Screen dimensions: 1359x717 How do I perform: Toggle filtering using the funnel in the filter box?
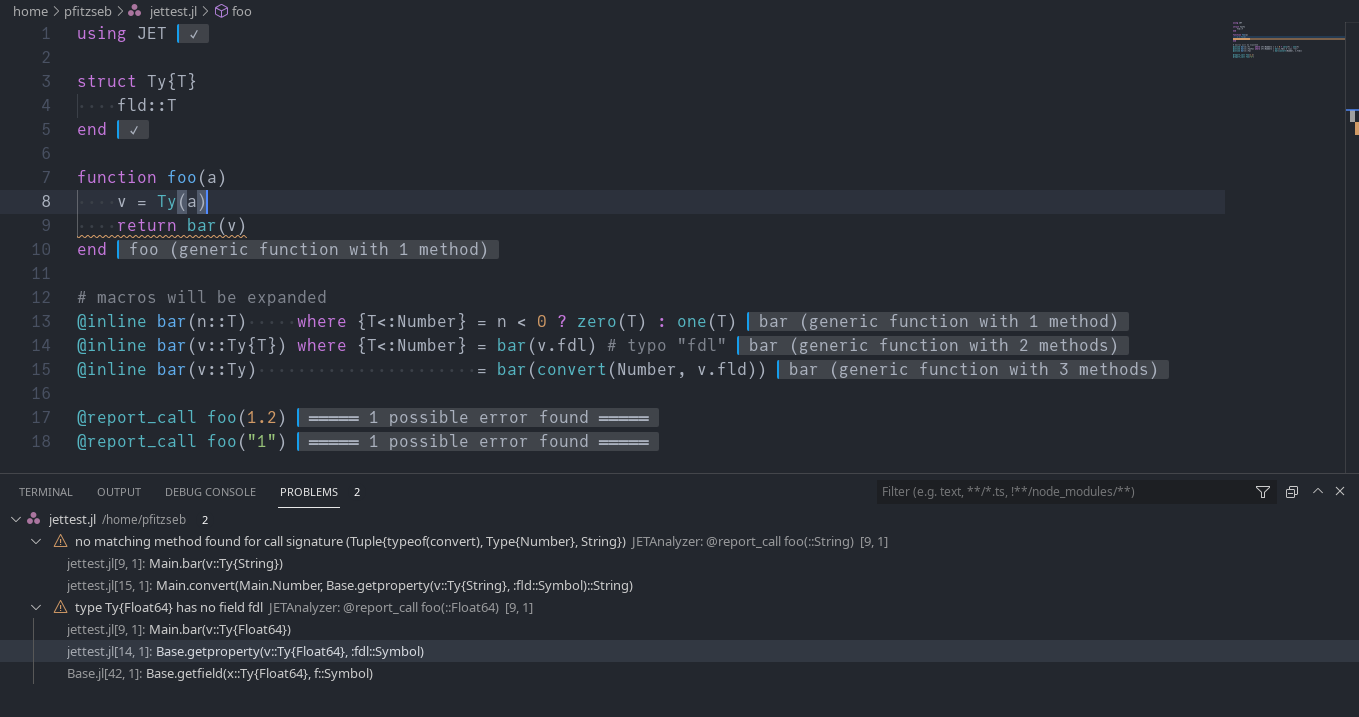(x=1262, y=491)
